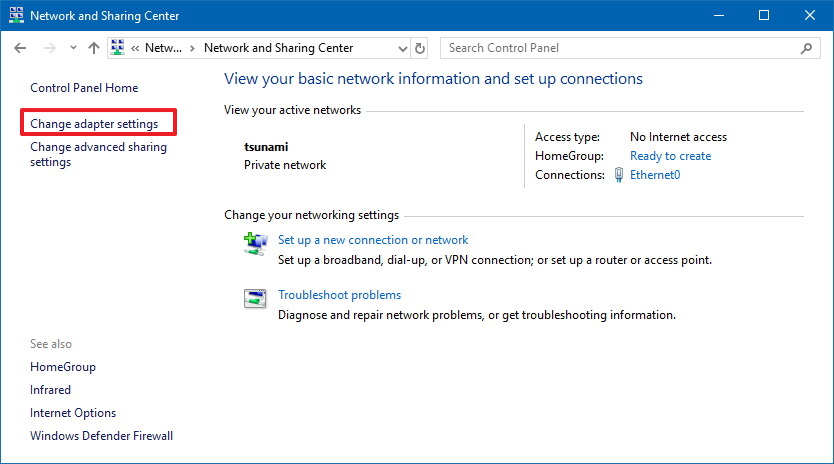The width and height of the screenshot is (834, 464).
Task: Select Set up a new connection or network
Action: pyautogui.click(x=373, y=240)
